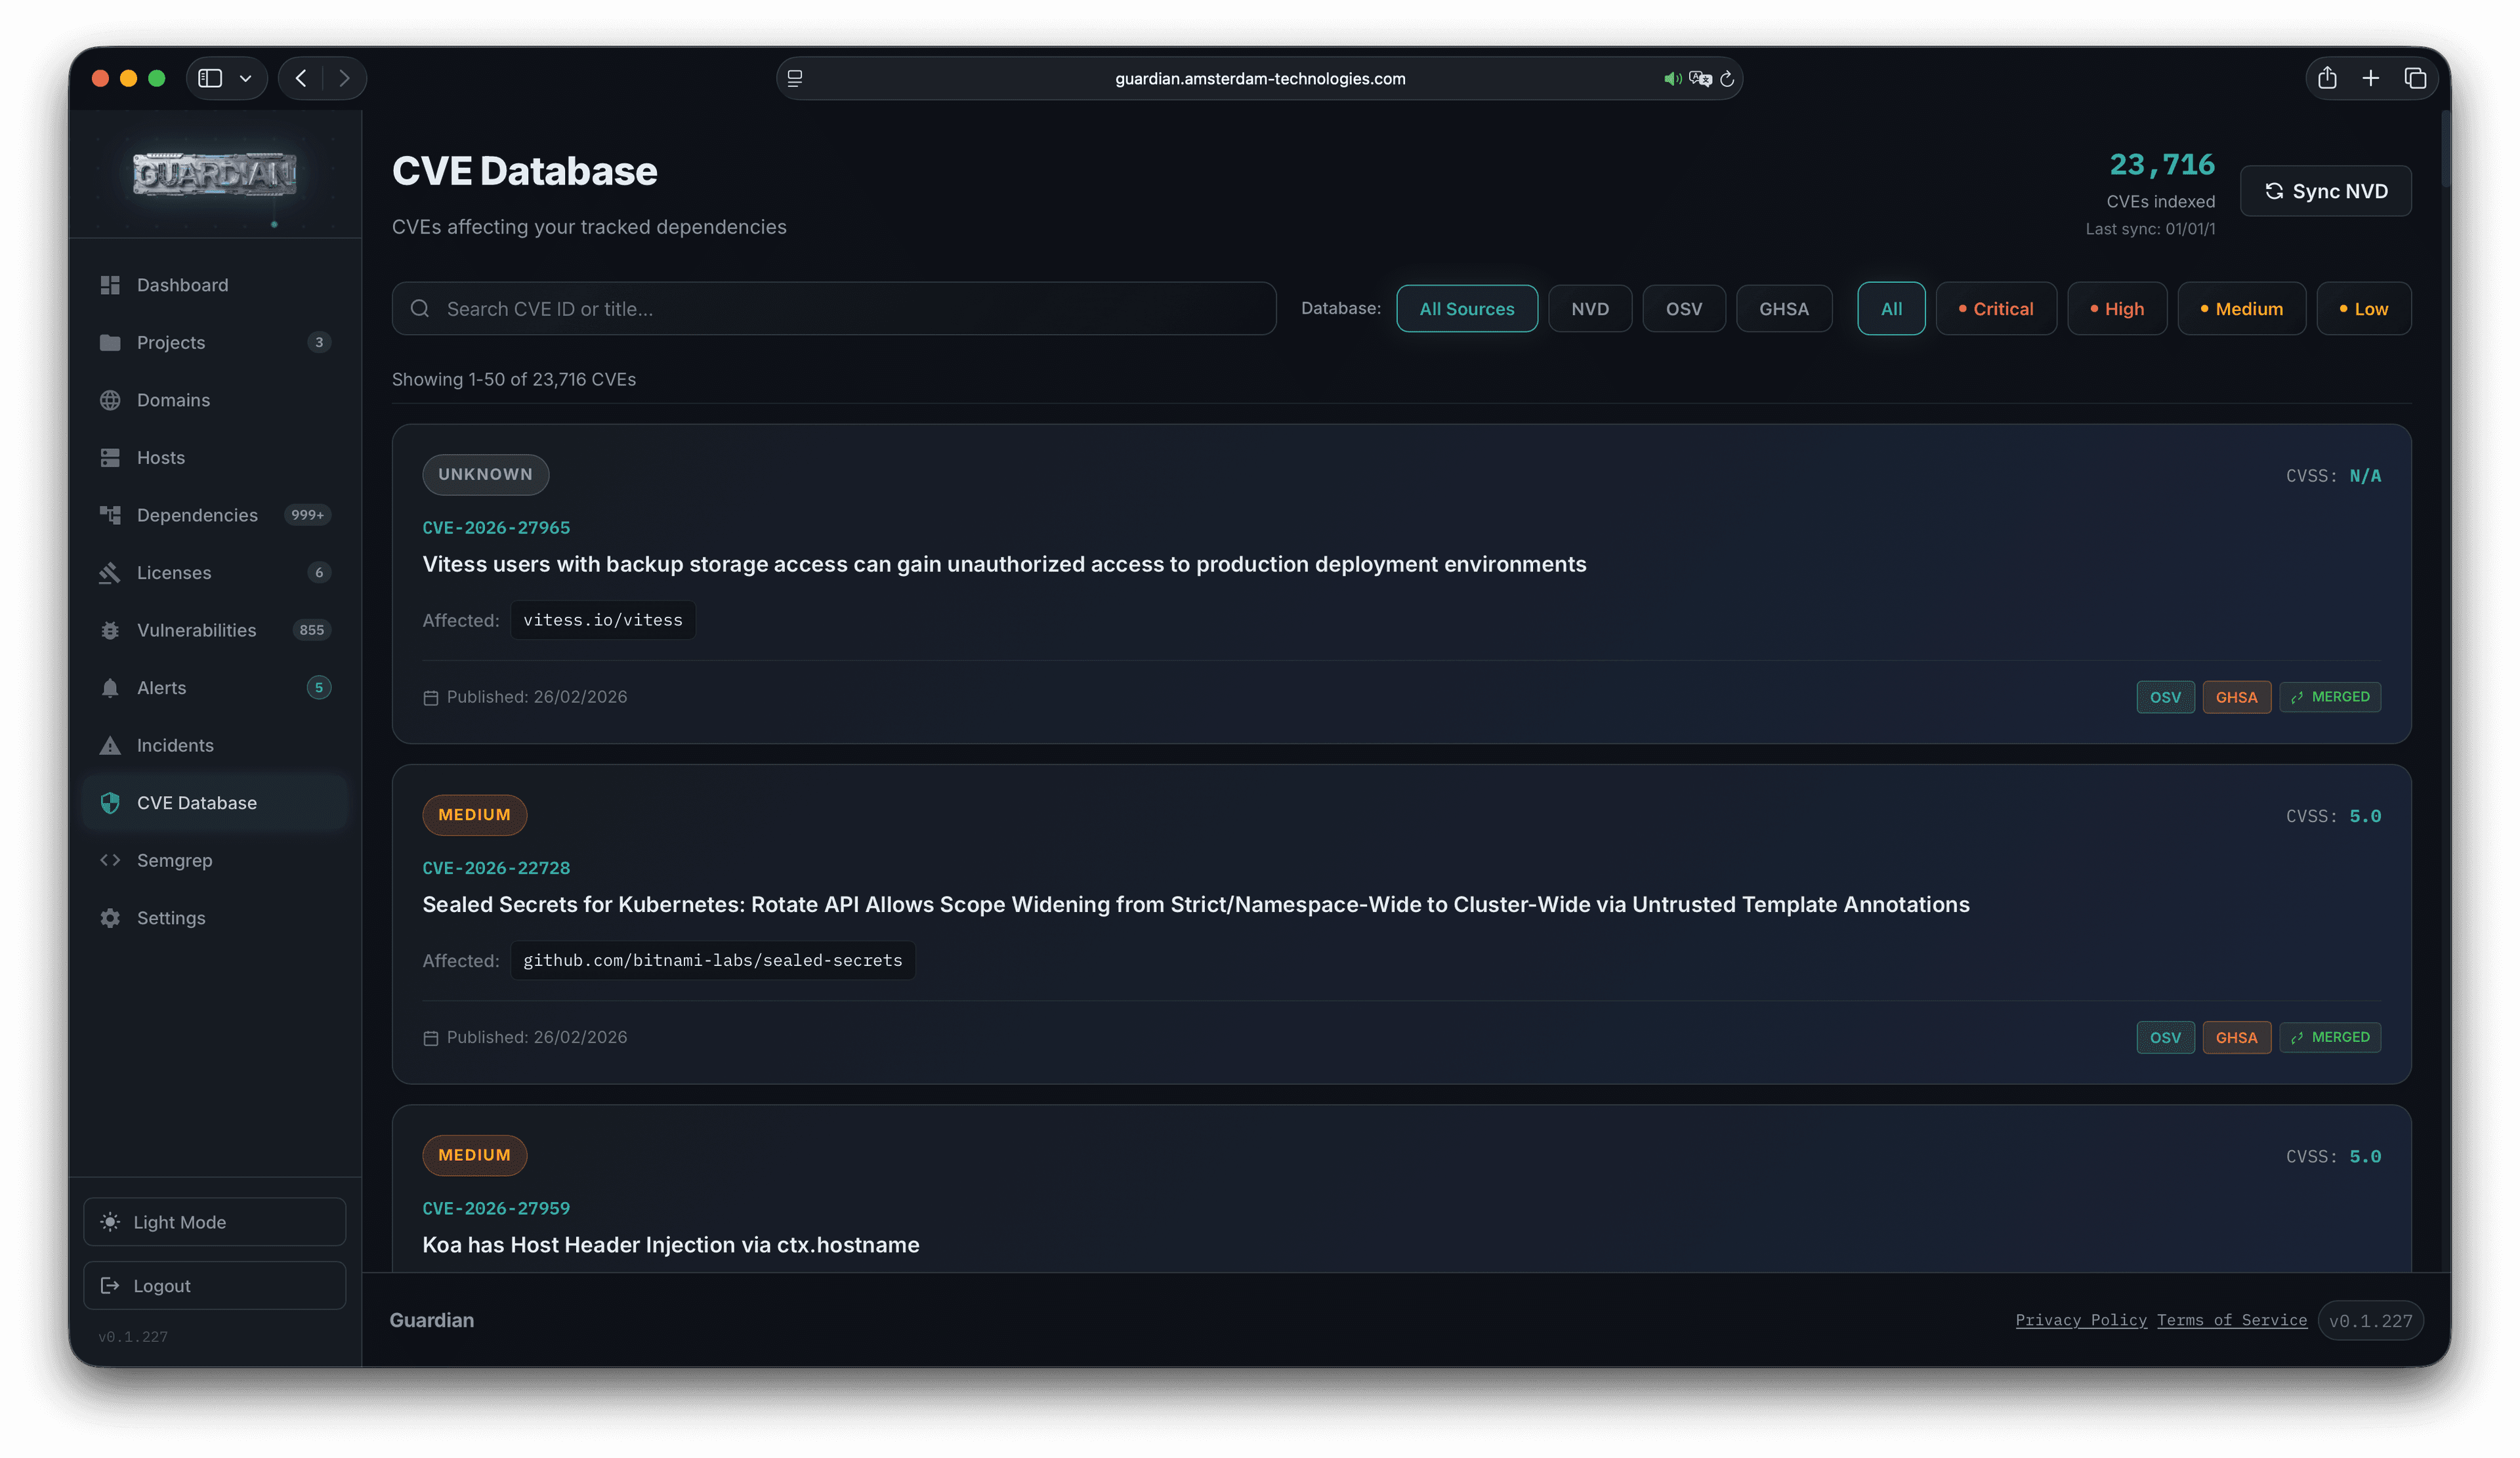
Task: Click the Alerts bell icon
Action: pos(110,688)
